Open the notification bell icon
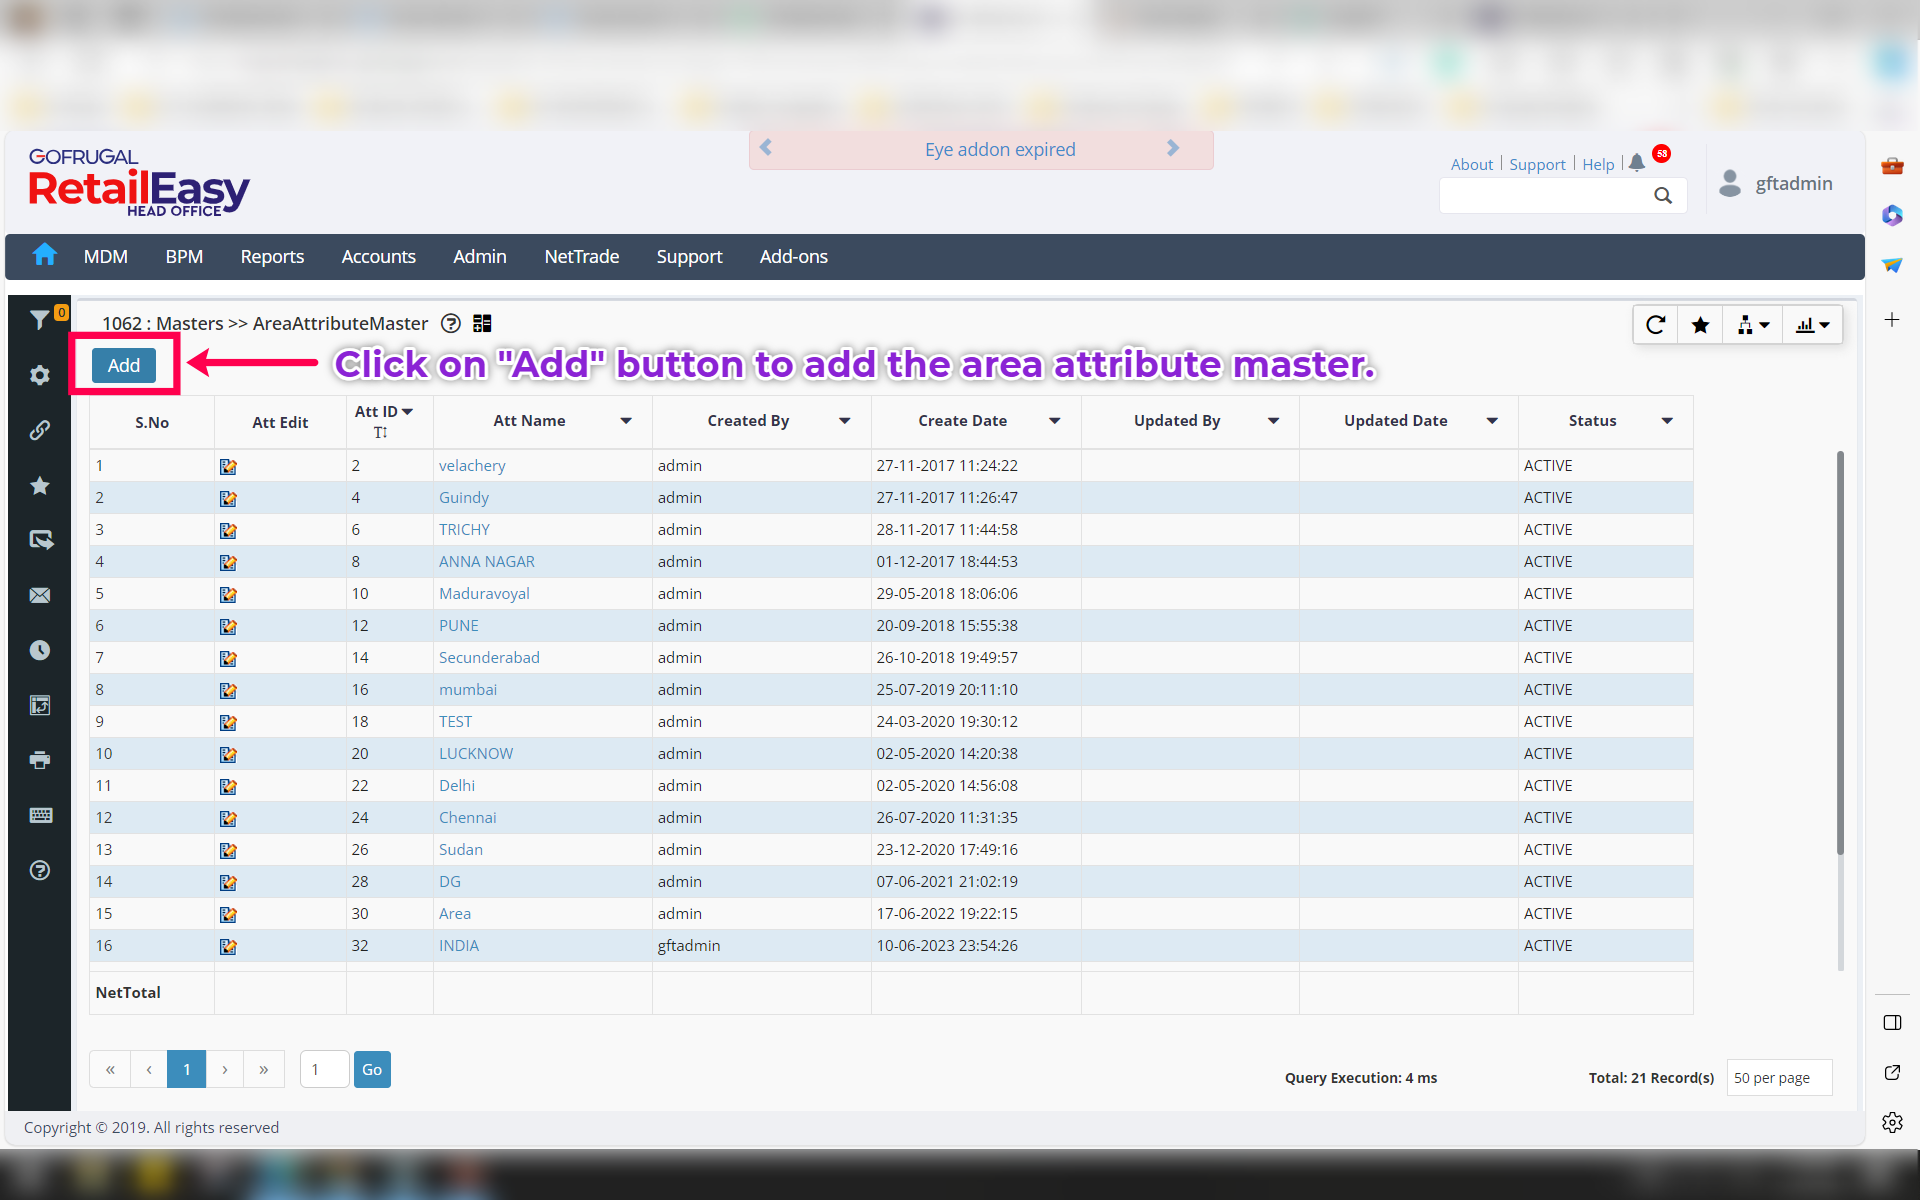1920x1200 pixels. click(1636, 163)
